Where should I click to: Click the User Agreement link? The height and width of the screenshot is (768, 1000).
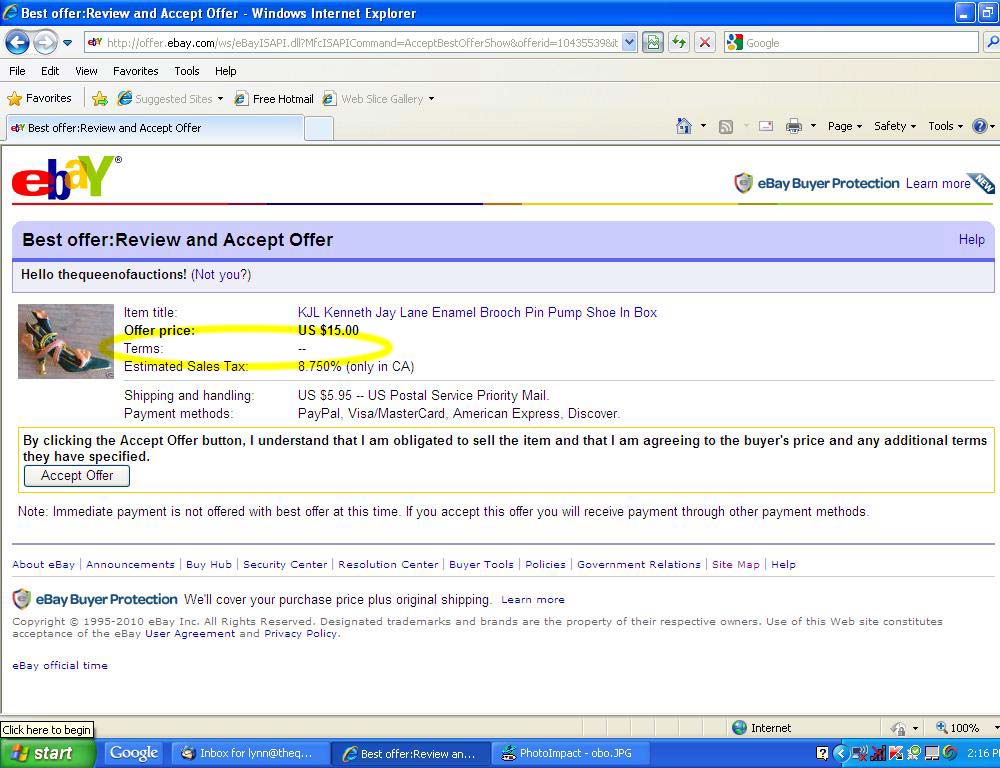click(x=190, y=633)
